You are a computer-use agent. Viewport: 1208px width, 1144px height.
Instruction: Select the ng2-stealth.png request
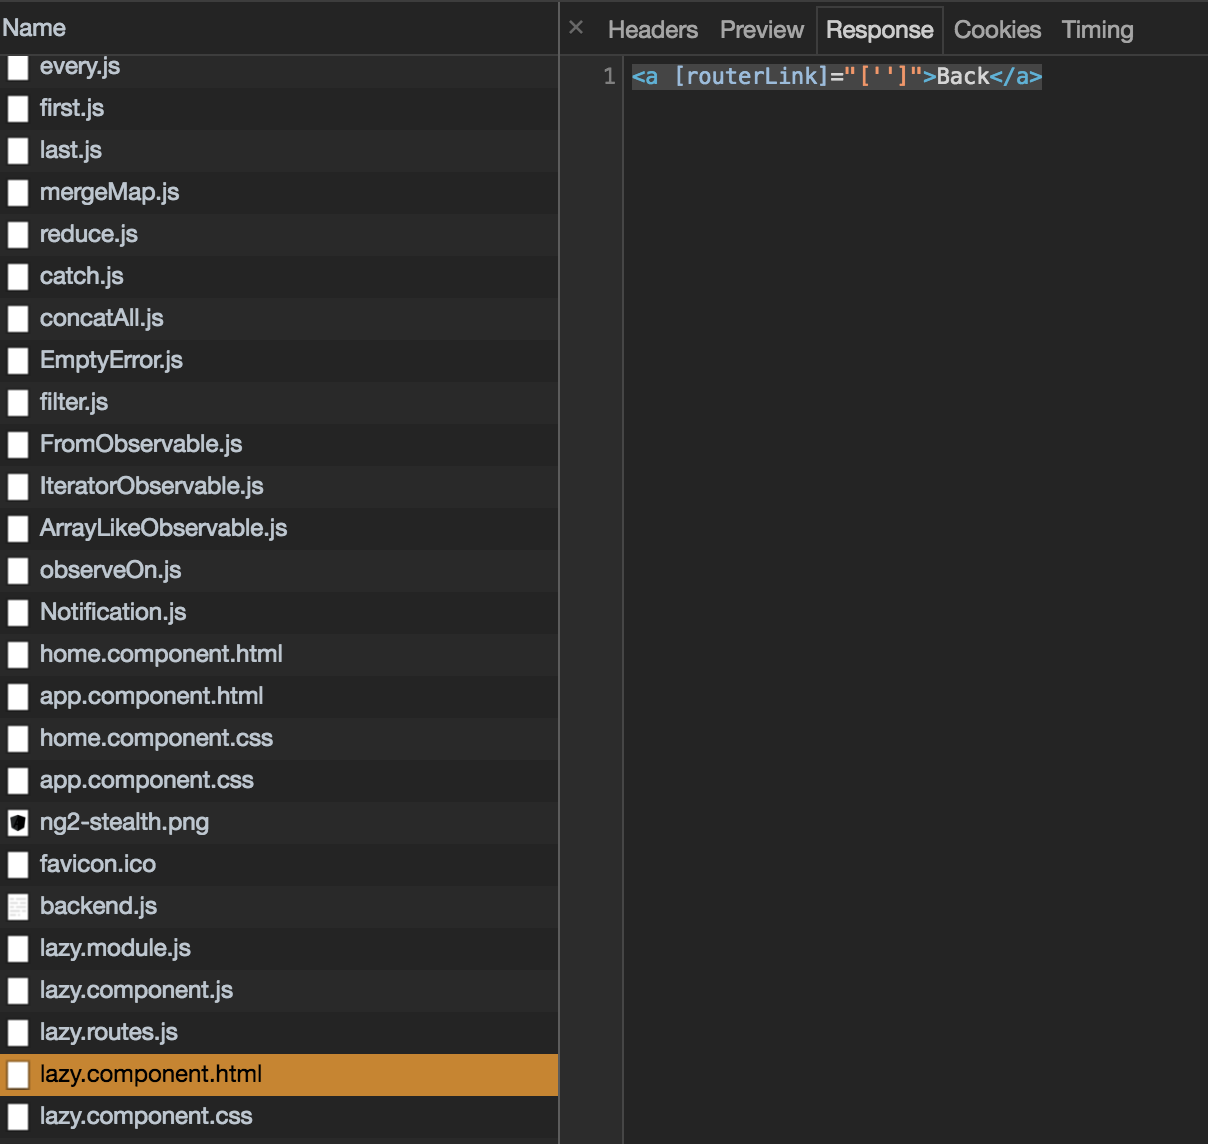pyautogui.click(x=279, y=822)
